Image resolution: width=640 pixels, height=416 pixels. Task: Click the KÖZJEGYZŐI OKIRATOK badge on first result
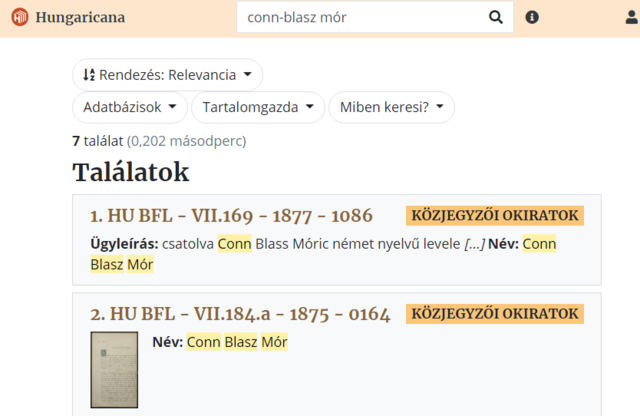495,216
